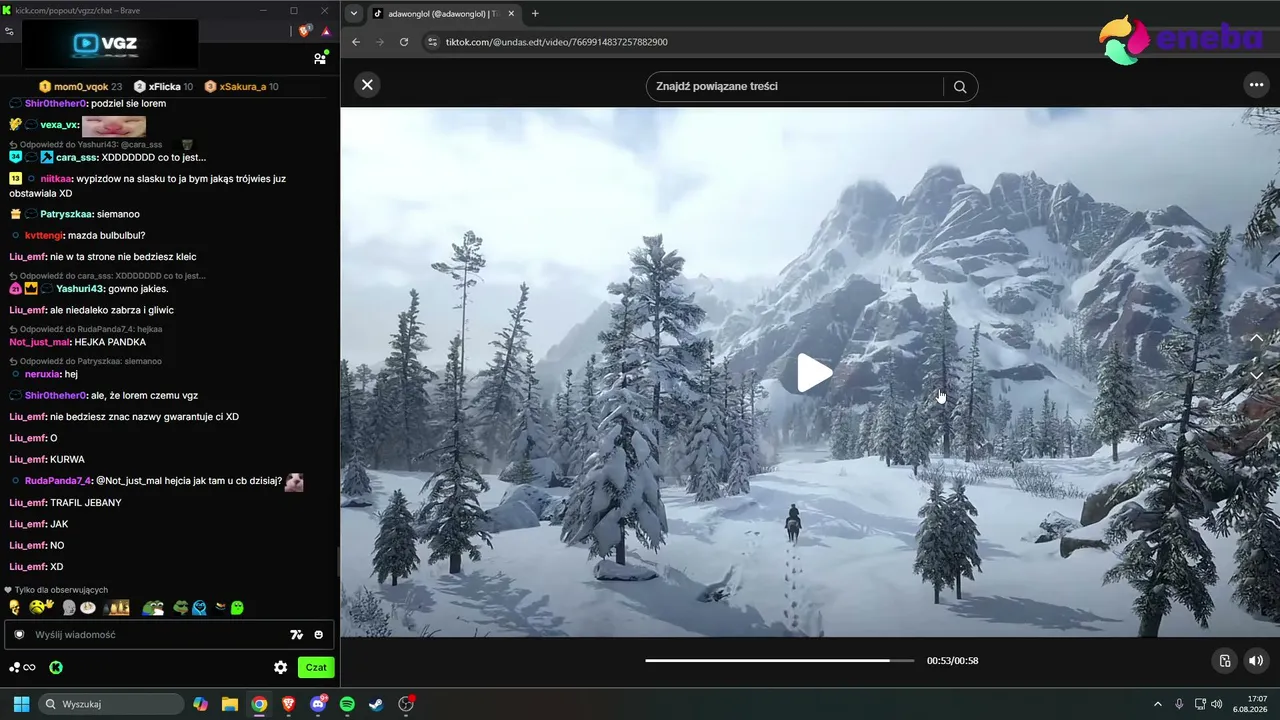
Task: Open Copilot from the taskbar
Action: [201, 704]
